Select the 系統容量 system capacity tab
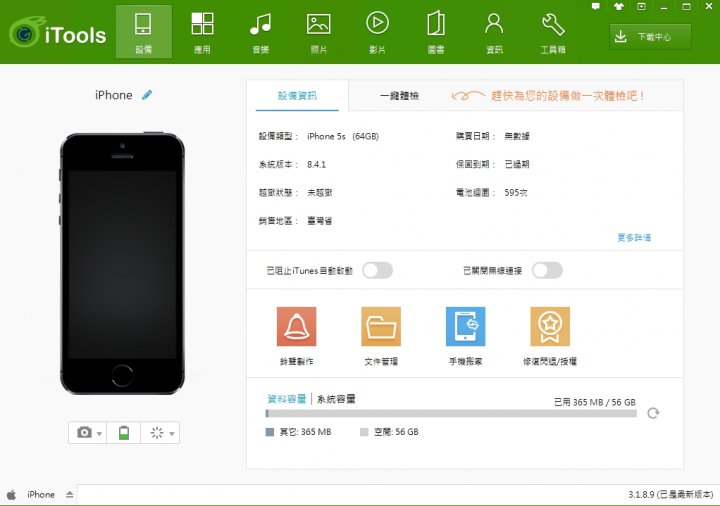 336,399
